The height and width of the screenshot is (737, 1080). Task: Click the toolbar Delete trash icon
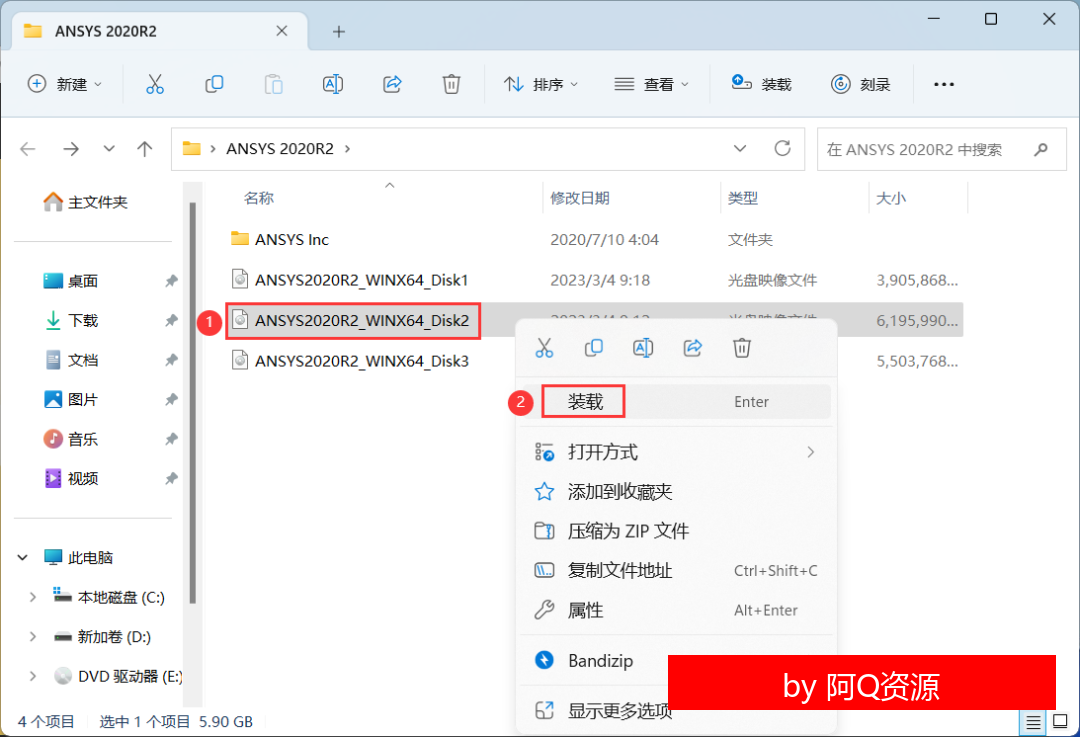(x=451, y=84)
